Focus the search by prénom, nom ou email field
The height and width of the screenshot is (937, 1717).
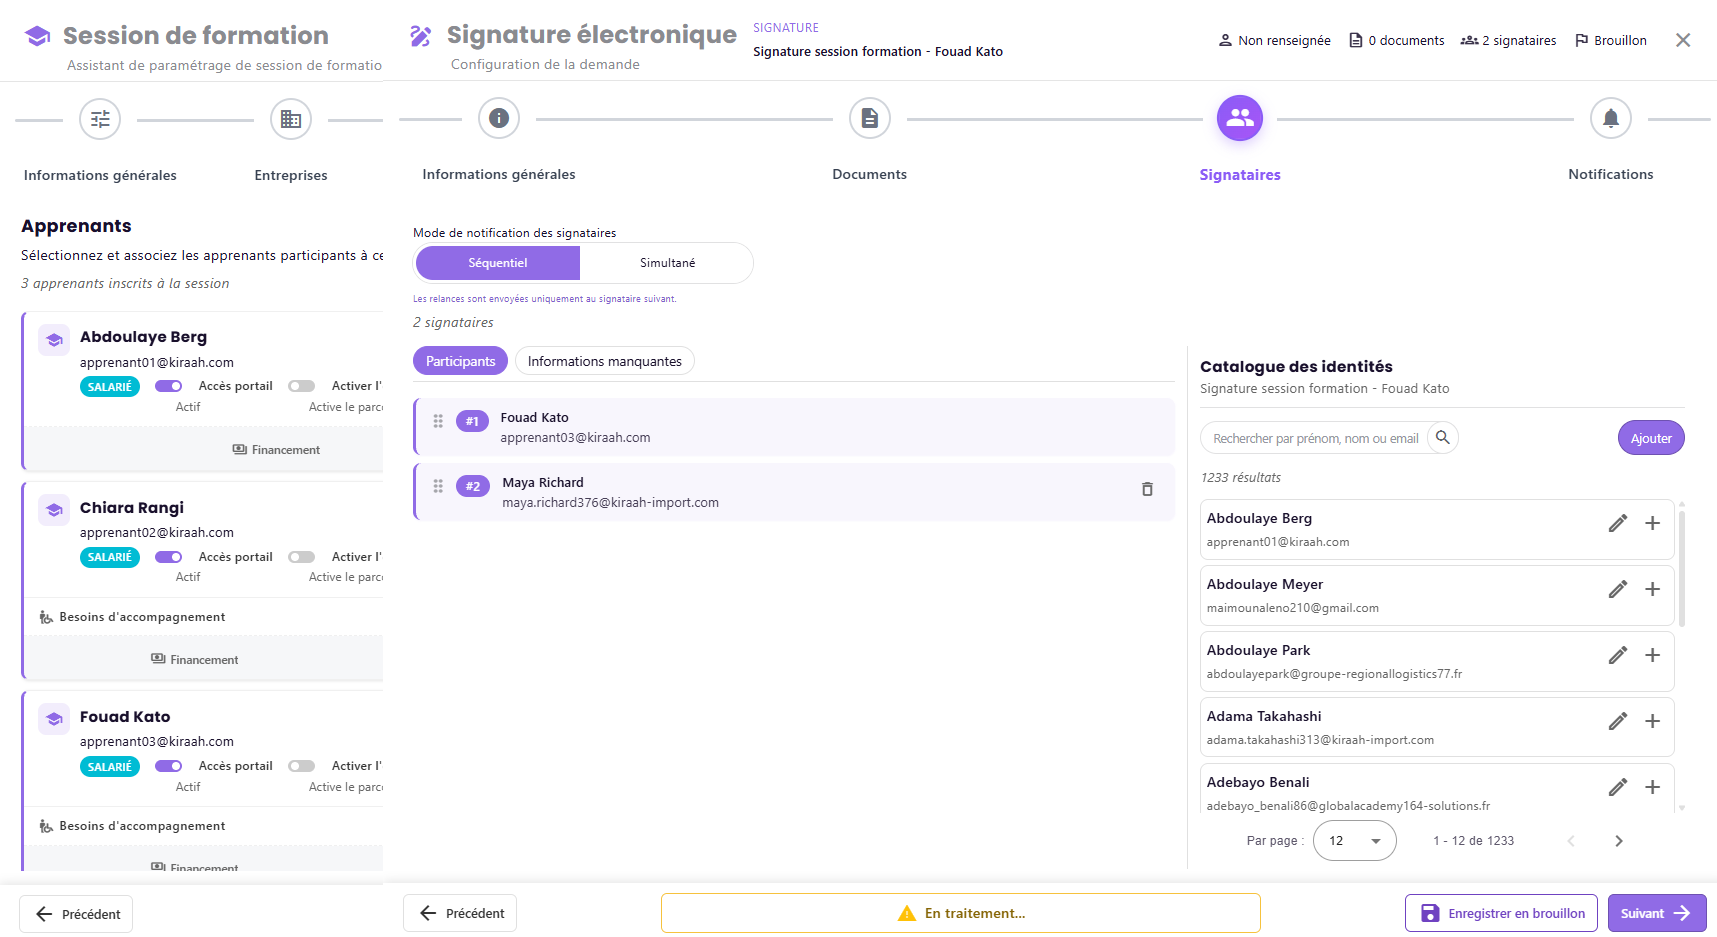pos(1315,438)
